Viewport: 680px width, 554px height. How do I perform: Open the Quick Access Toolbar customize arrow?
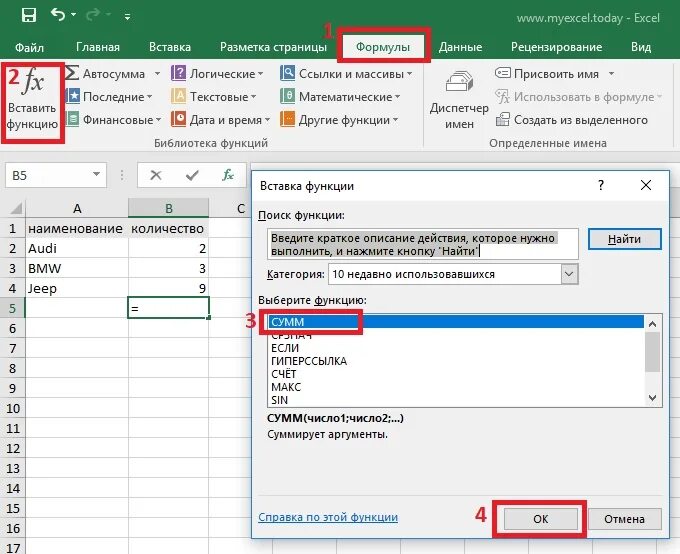128,16
